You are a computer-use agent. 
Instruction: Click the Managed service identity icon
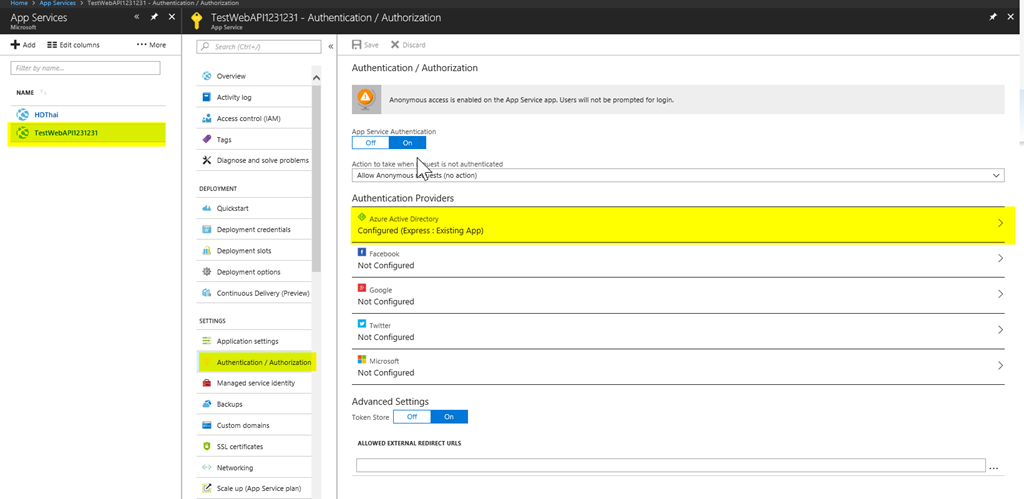pyautogui.click(x=207, y=383)
